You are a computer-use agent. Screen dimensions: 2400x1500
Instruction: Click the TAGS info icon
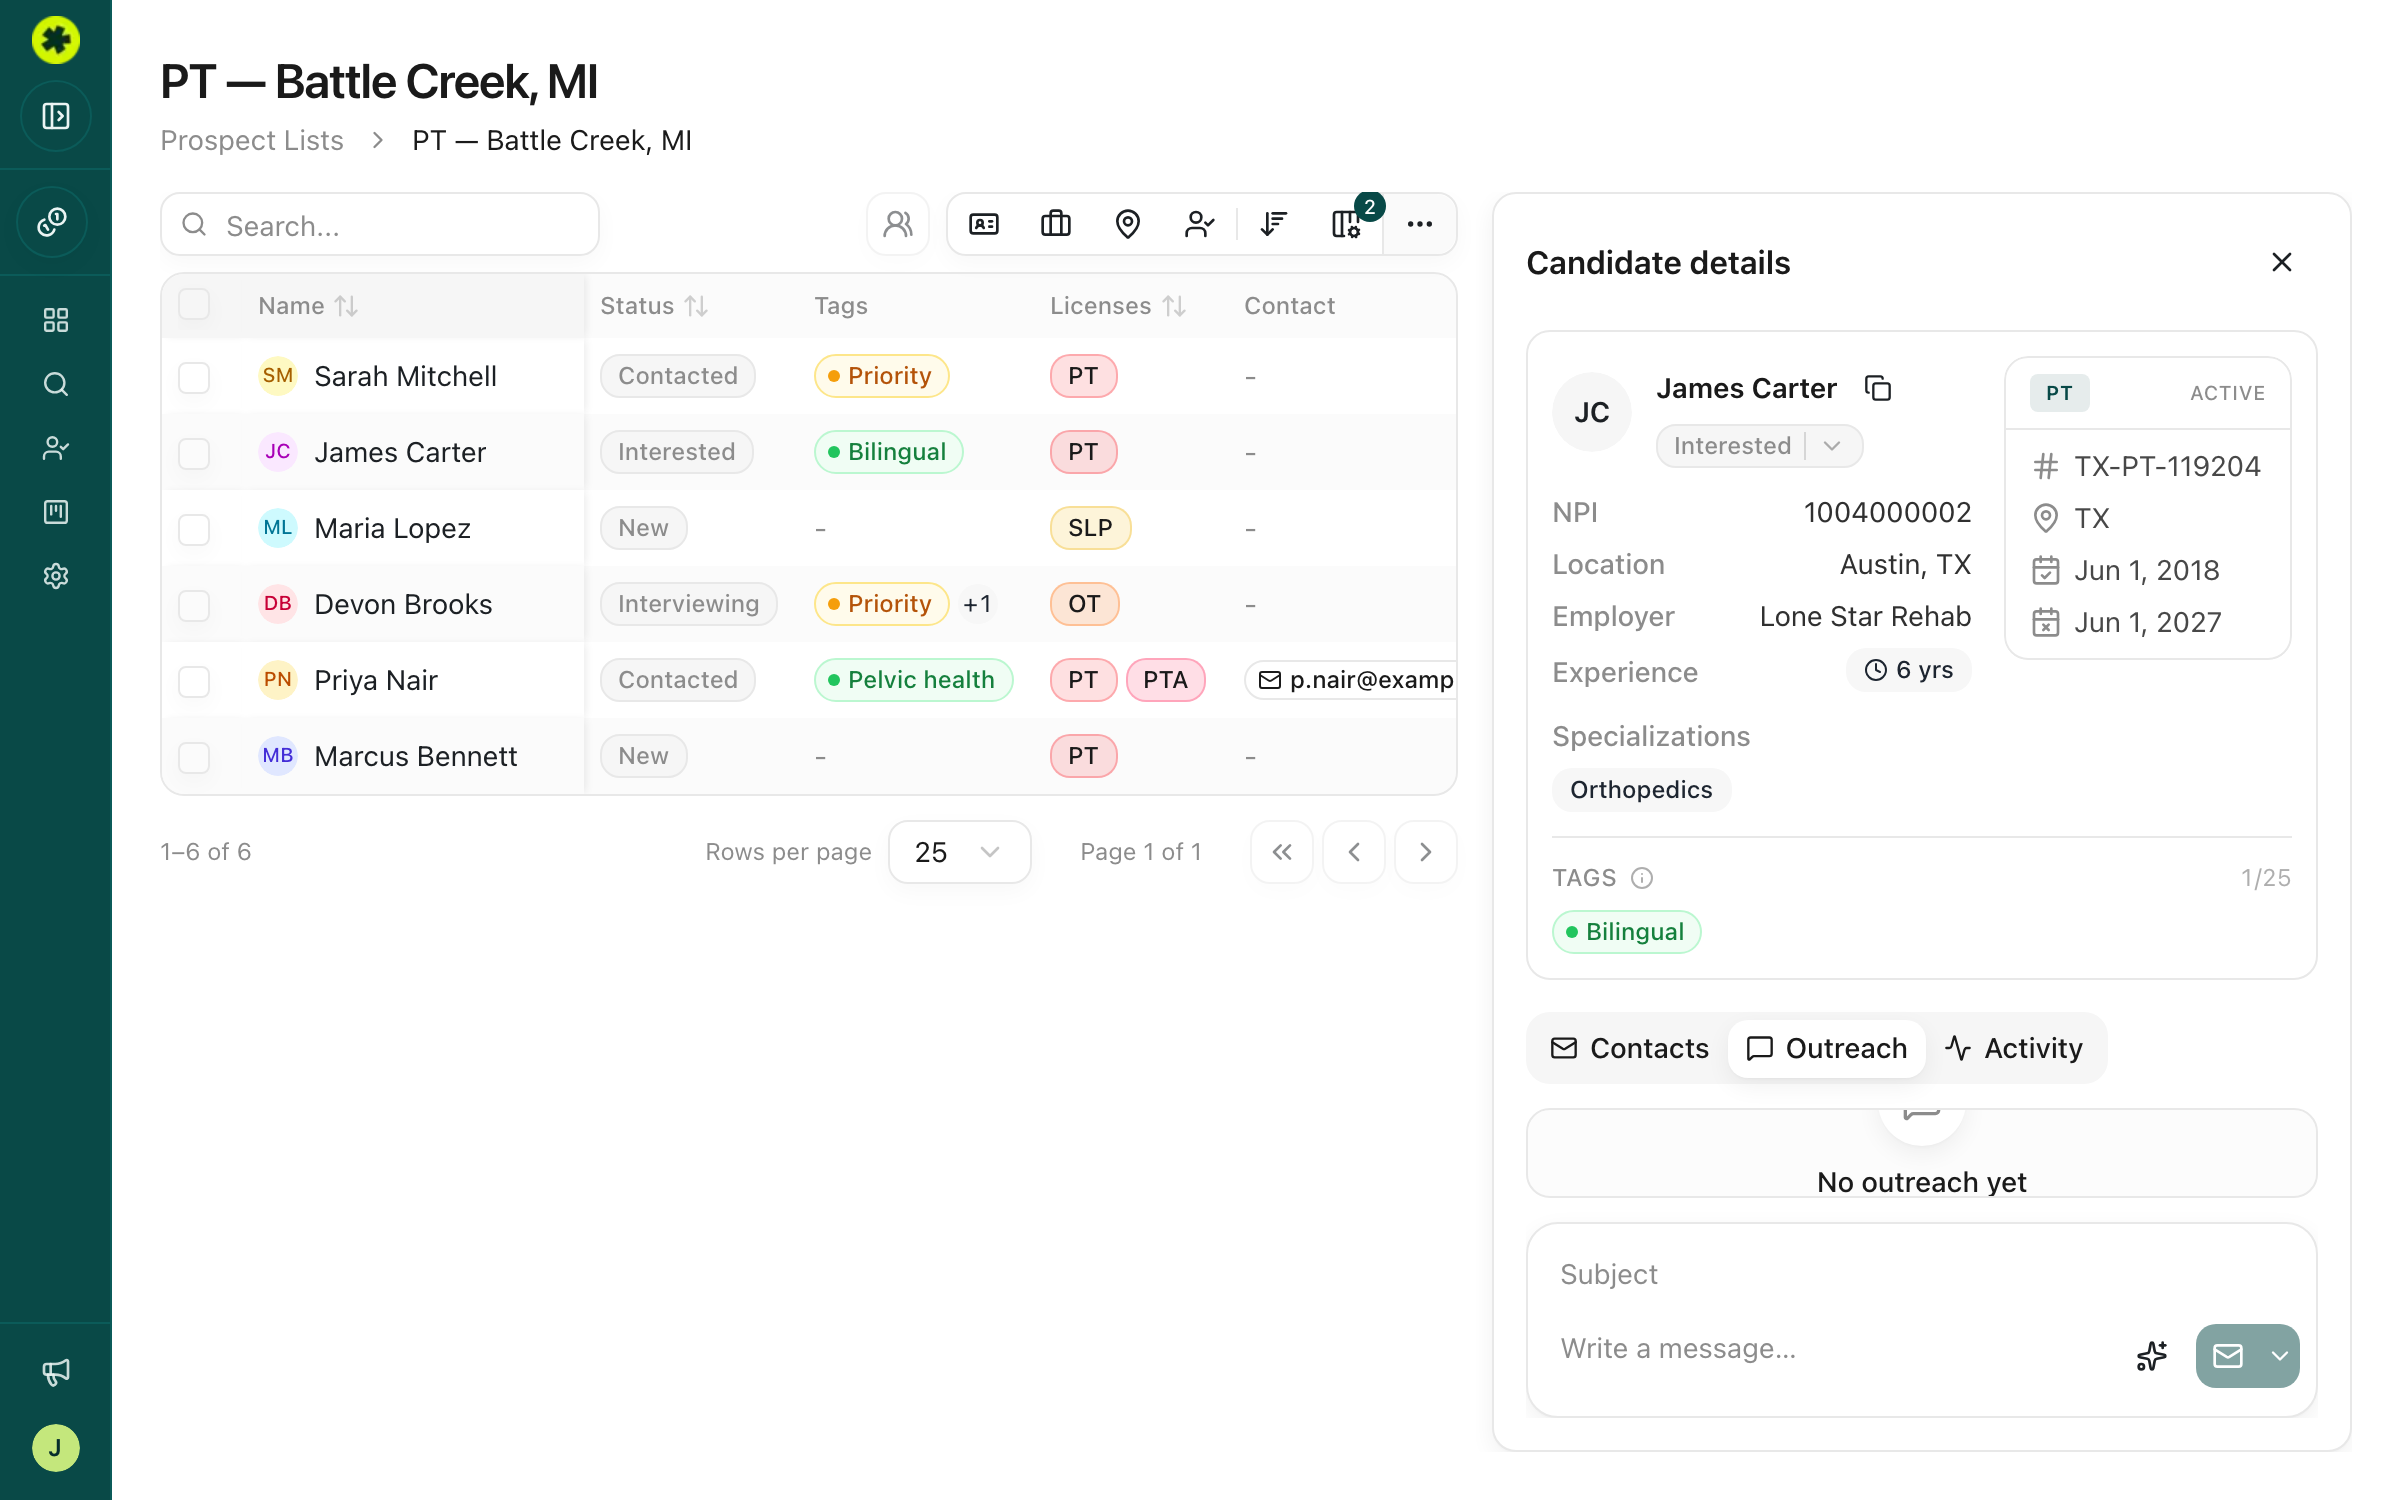[1642, 878]
